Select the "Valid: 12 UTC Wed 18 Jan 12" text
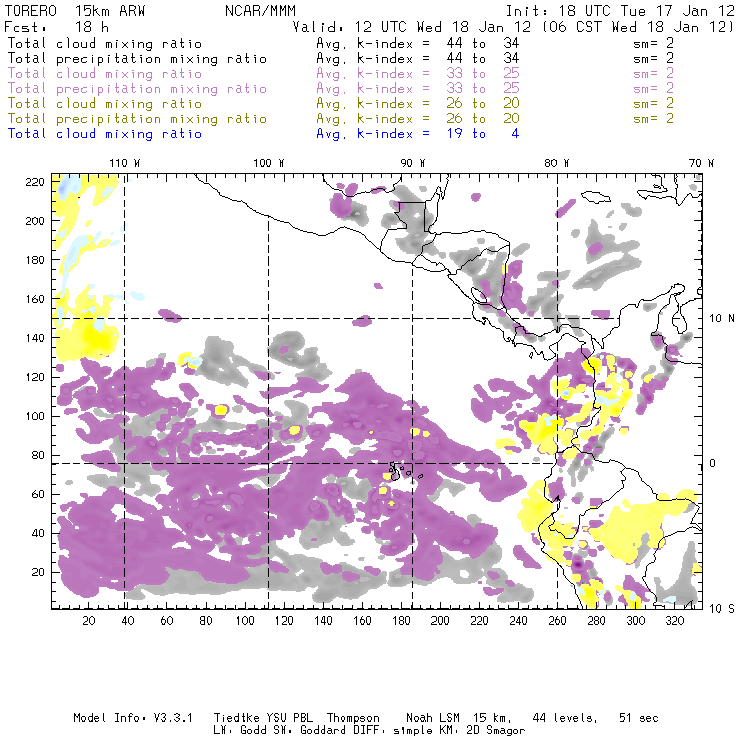 pyautogui.click(x=412, y=27)
